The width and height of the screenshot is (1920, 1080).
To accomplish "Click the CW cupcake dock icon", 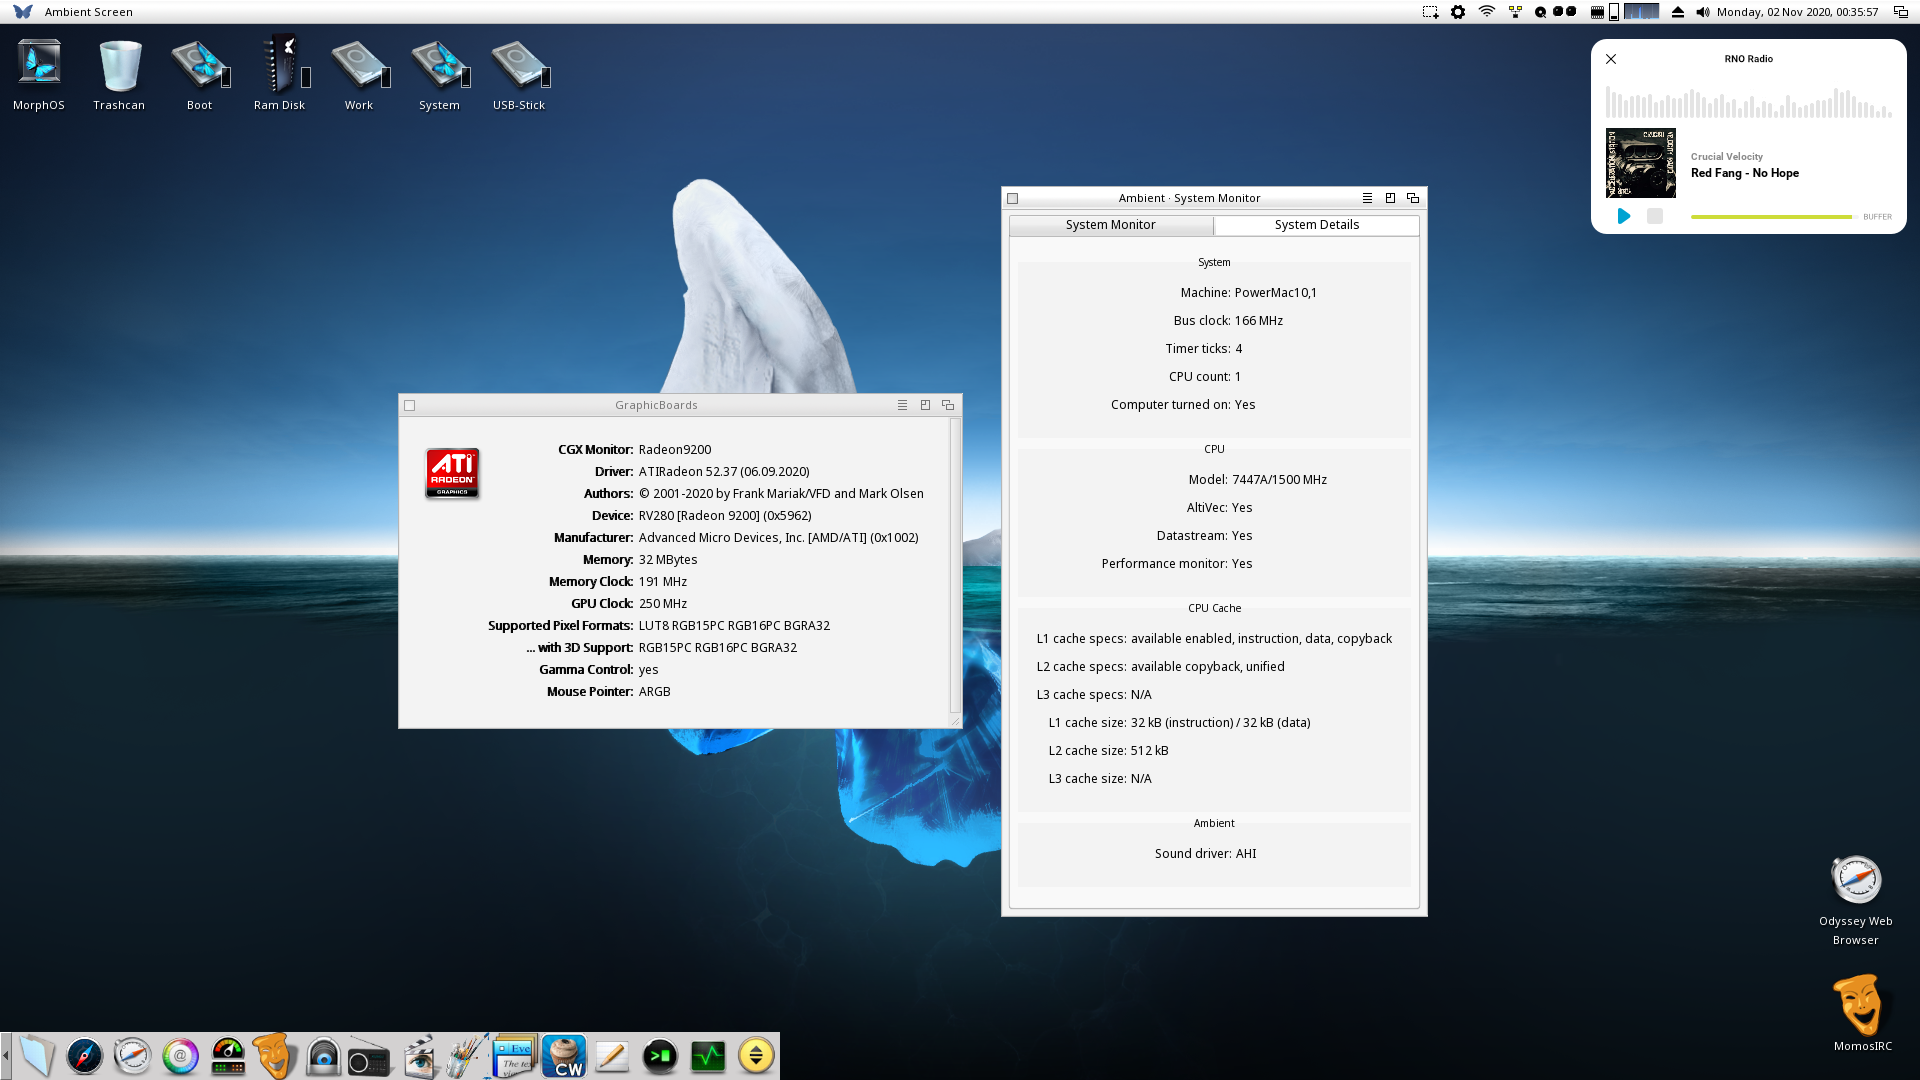I will click(x=564, y=1056).
